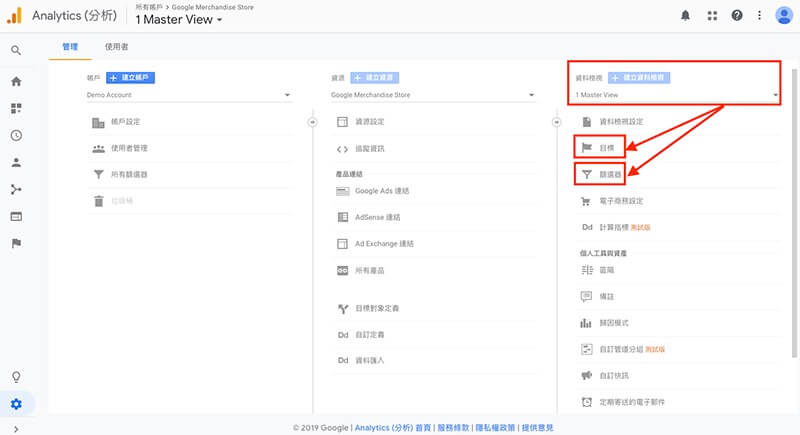
Task: Open the Help question mark icon
Action: [x=737, y=15]
